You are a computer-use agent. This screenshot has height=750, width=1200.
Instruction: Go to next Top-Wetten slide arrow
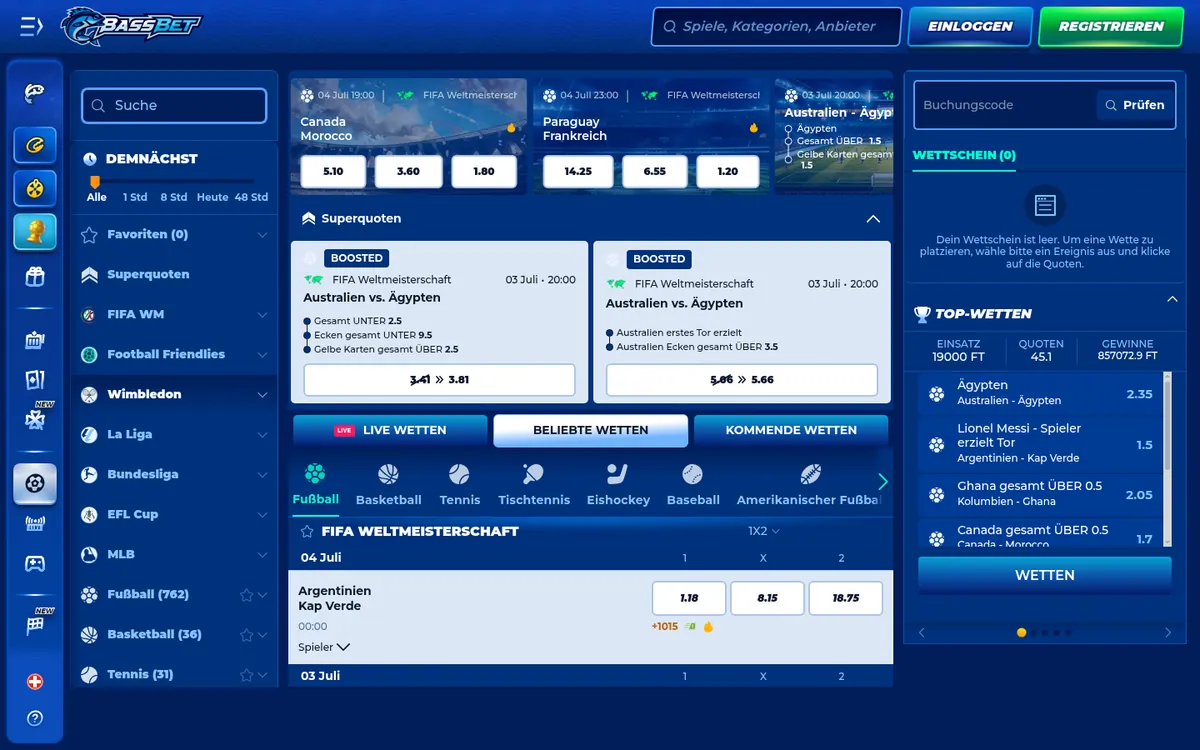click(1167, 632)
